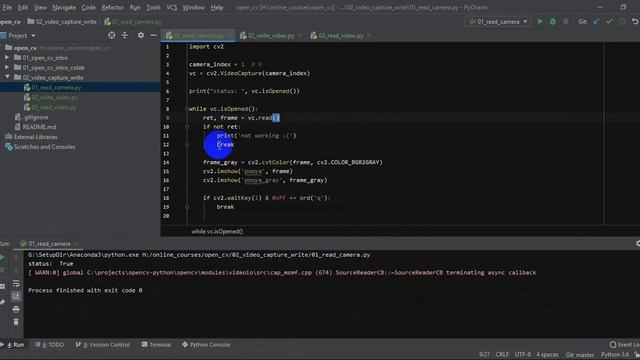Click the CRLF line separator in status bar
Screen dimensions: 640x360
(x=502, y=354)
